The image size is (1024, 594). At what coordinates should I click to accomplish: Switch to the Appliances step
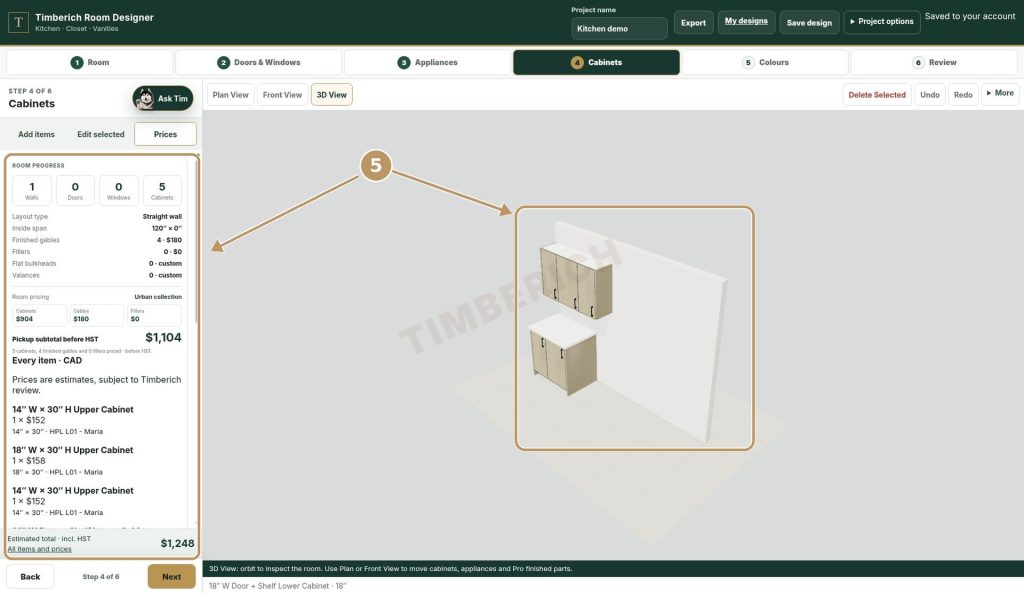click(427, 63)
